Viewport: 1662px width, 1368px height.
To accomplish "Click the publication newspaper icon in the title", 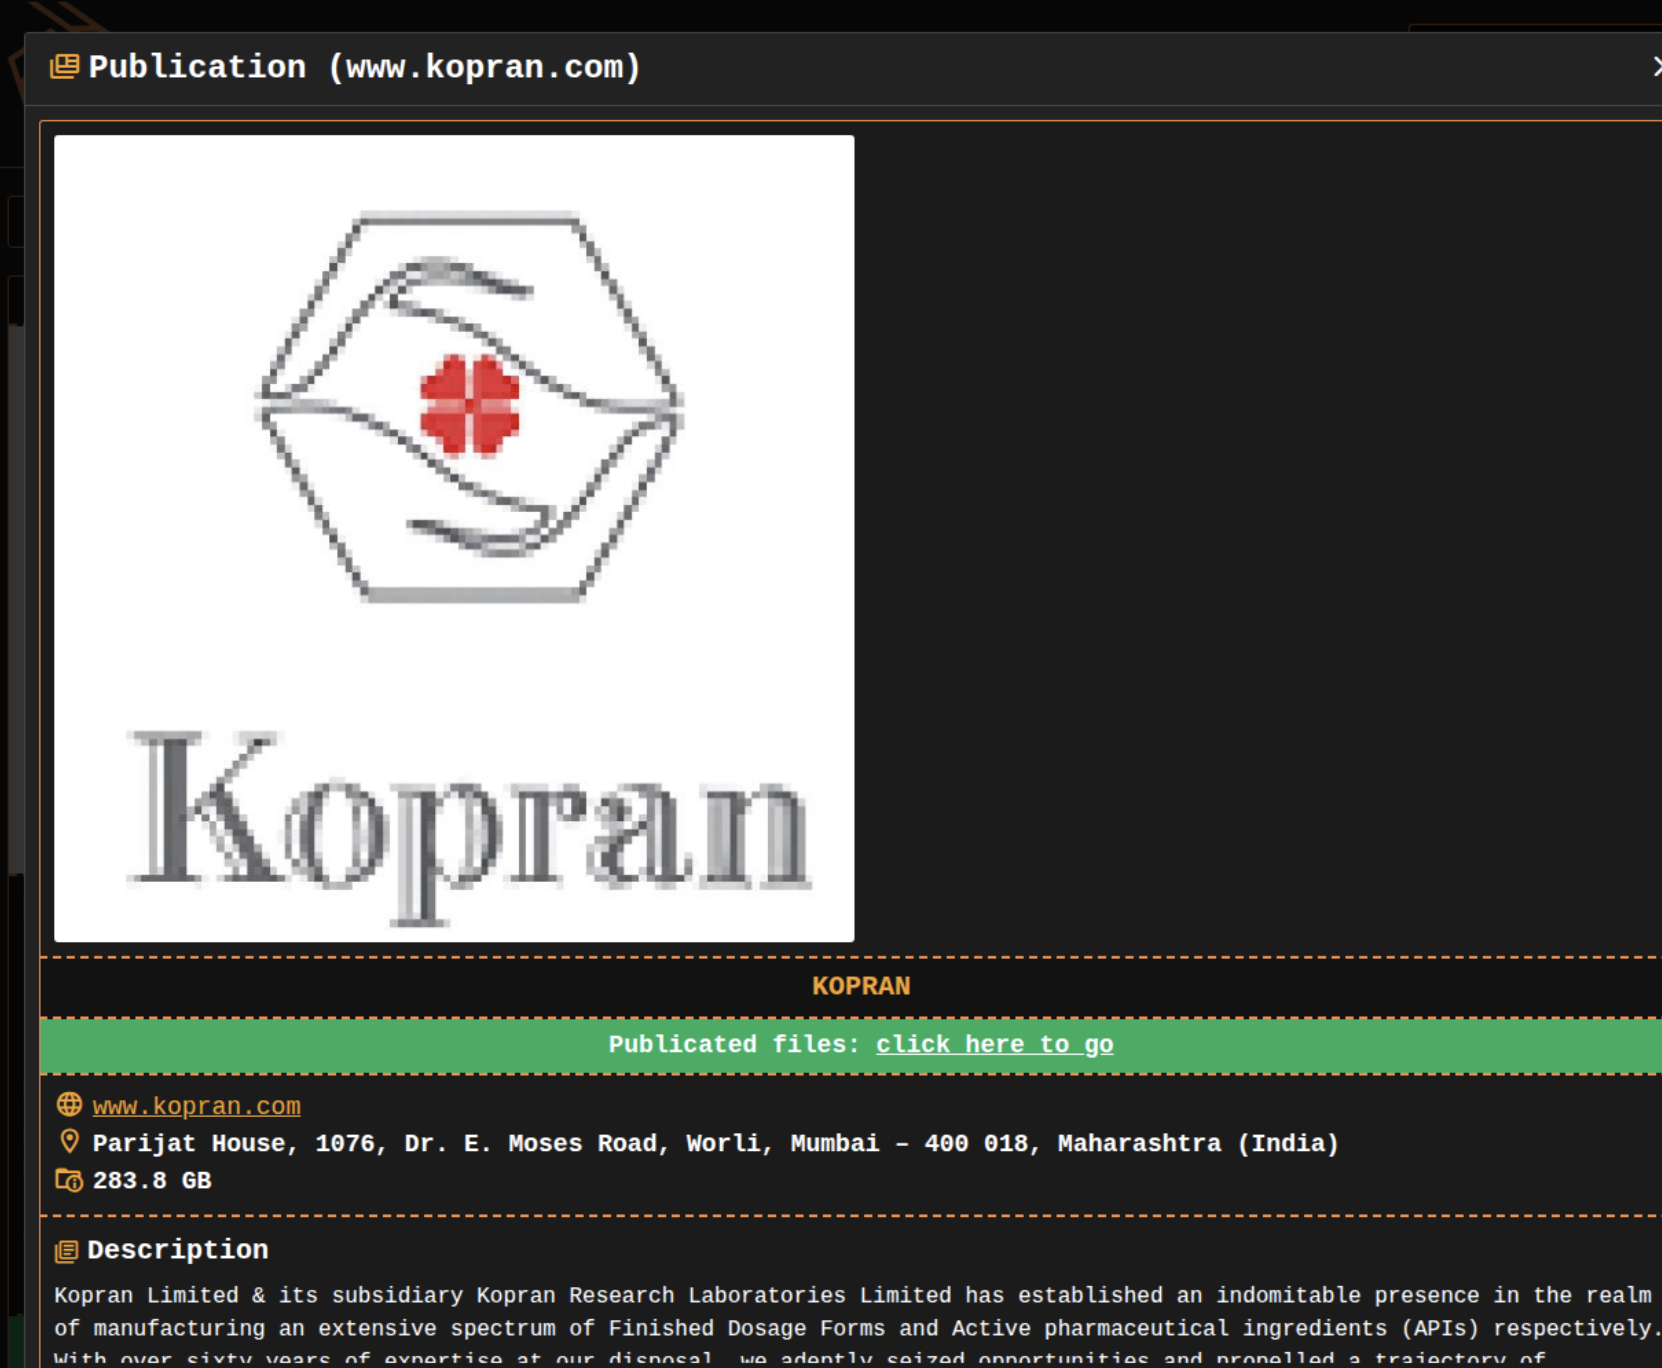I will tap(64, 67).
